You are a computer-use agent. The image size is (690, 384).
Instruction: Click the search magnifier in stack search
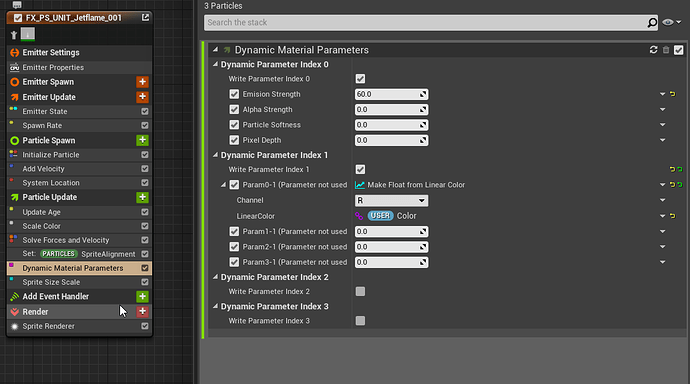tap(652, 22)
